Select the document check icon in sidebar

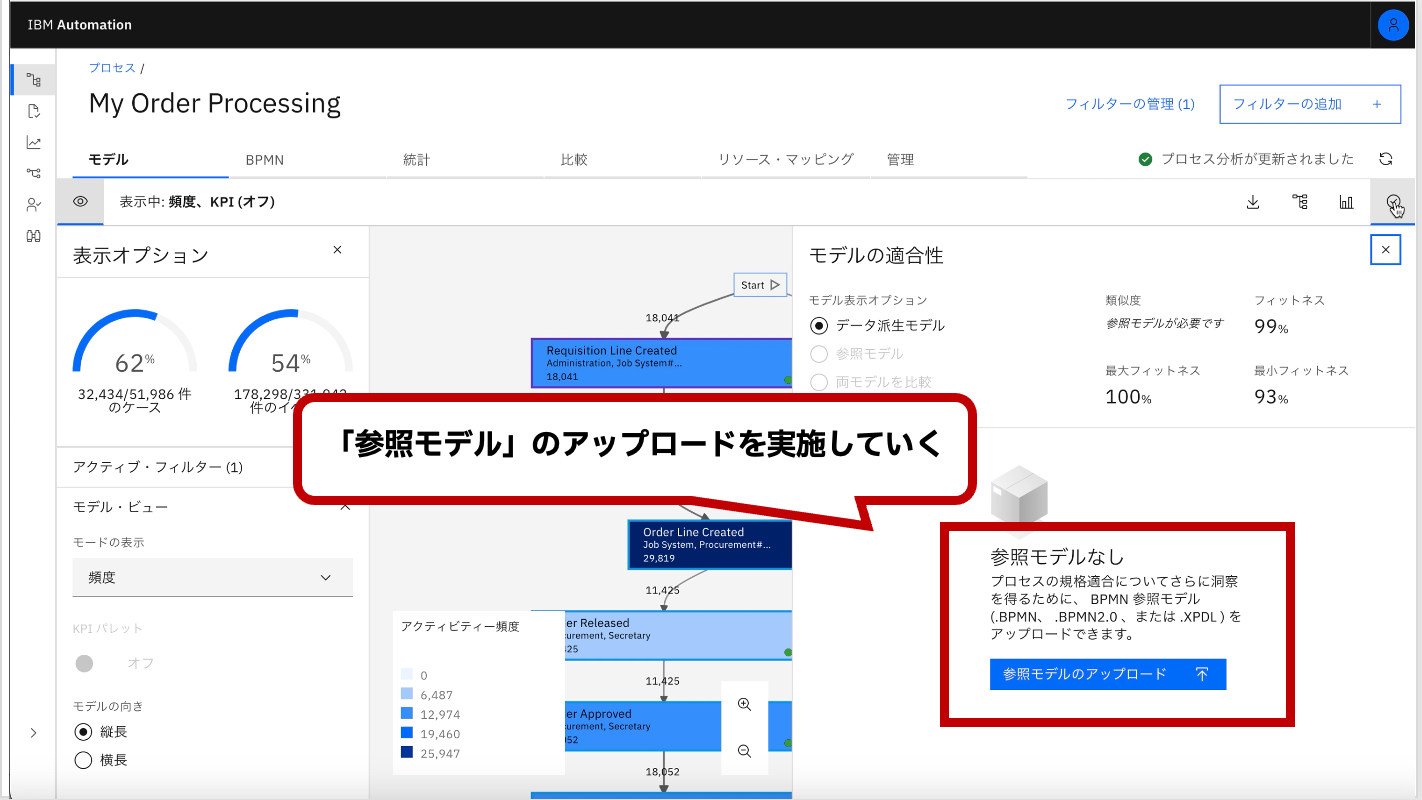point(33,111)
